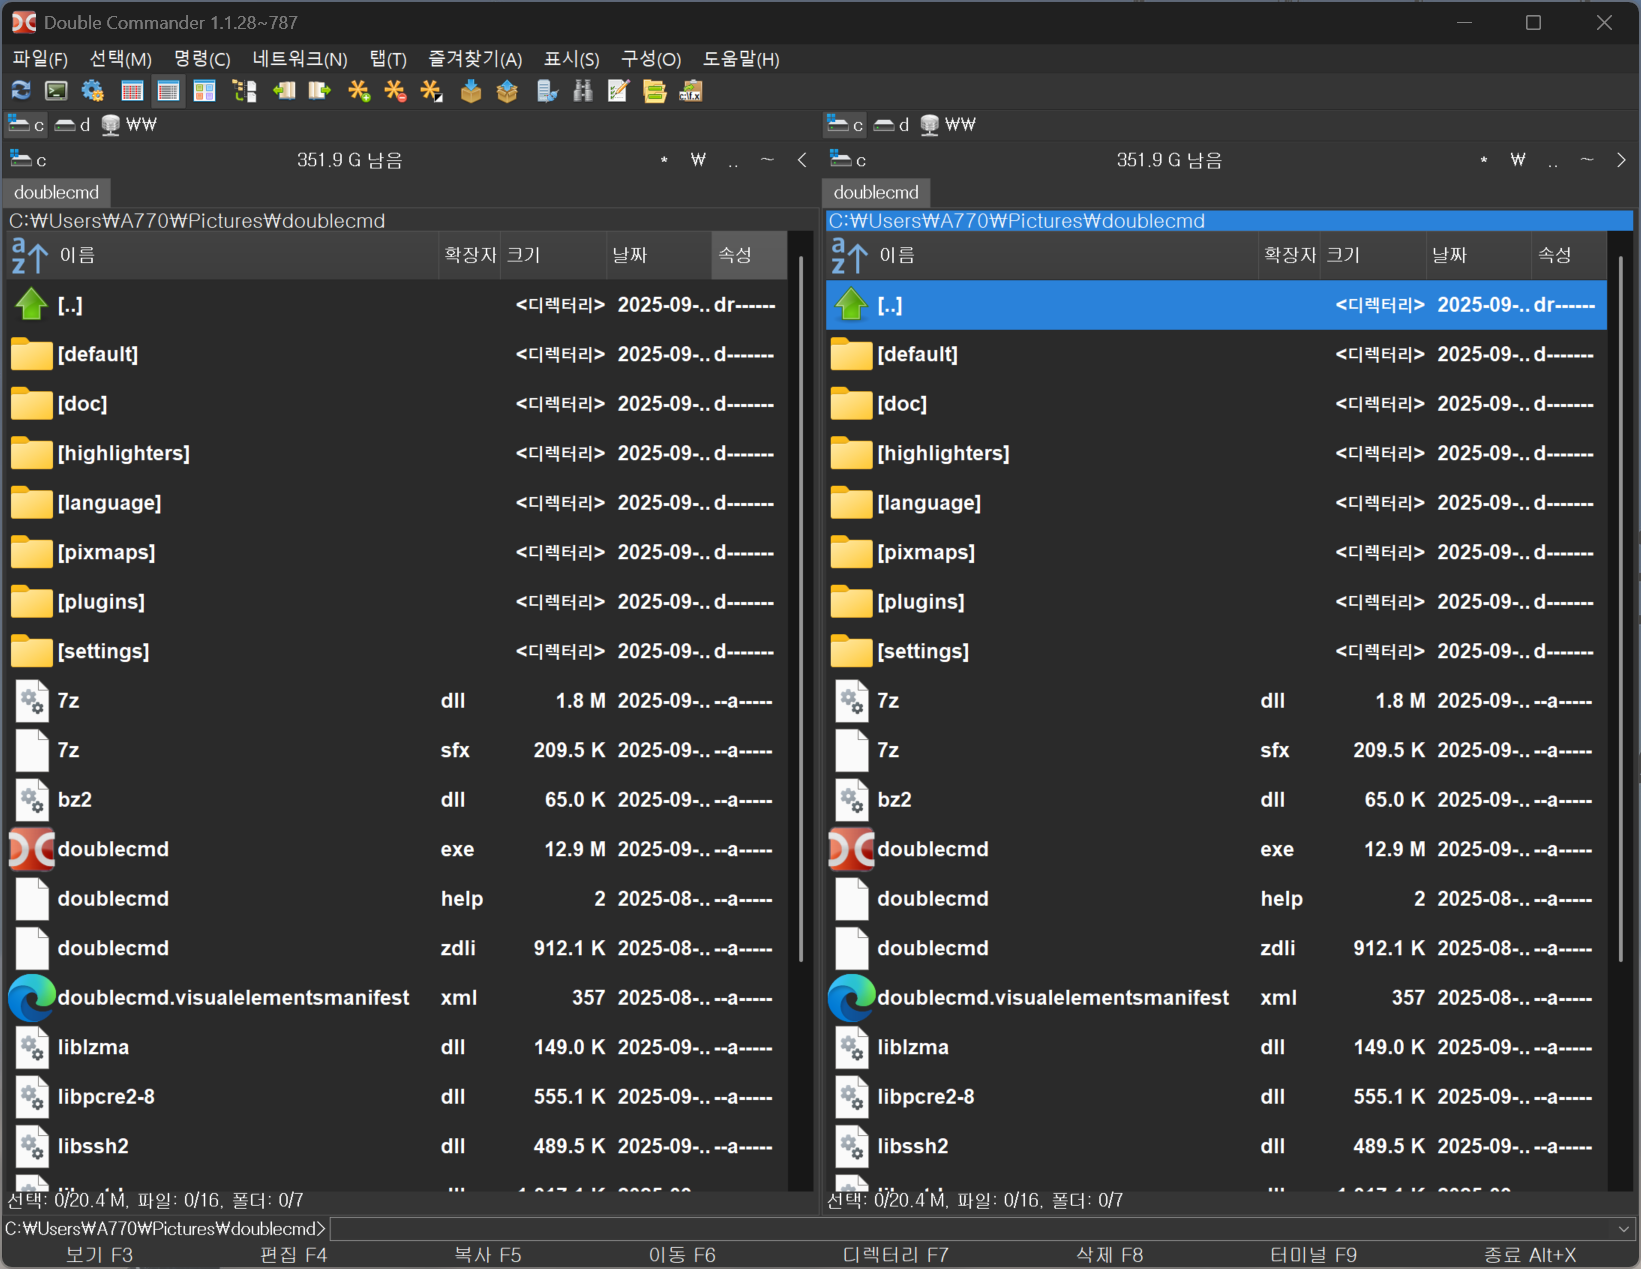Screen dimensions: 1641x1269
Task: Open file search with the binoculars icon
Action: 582,91
